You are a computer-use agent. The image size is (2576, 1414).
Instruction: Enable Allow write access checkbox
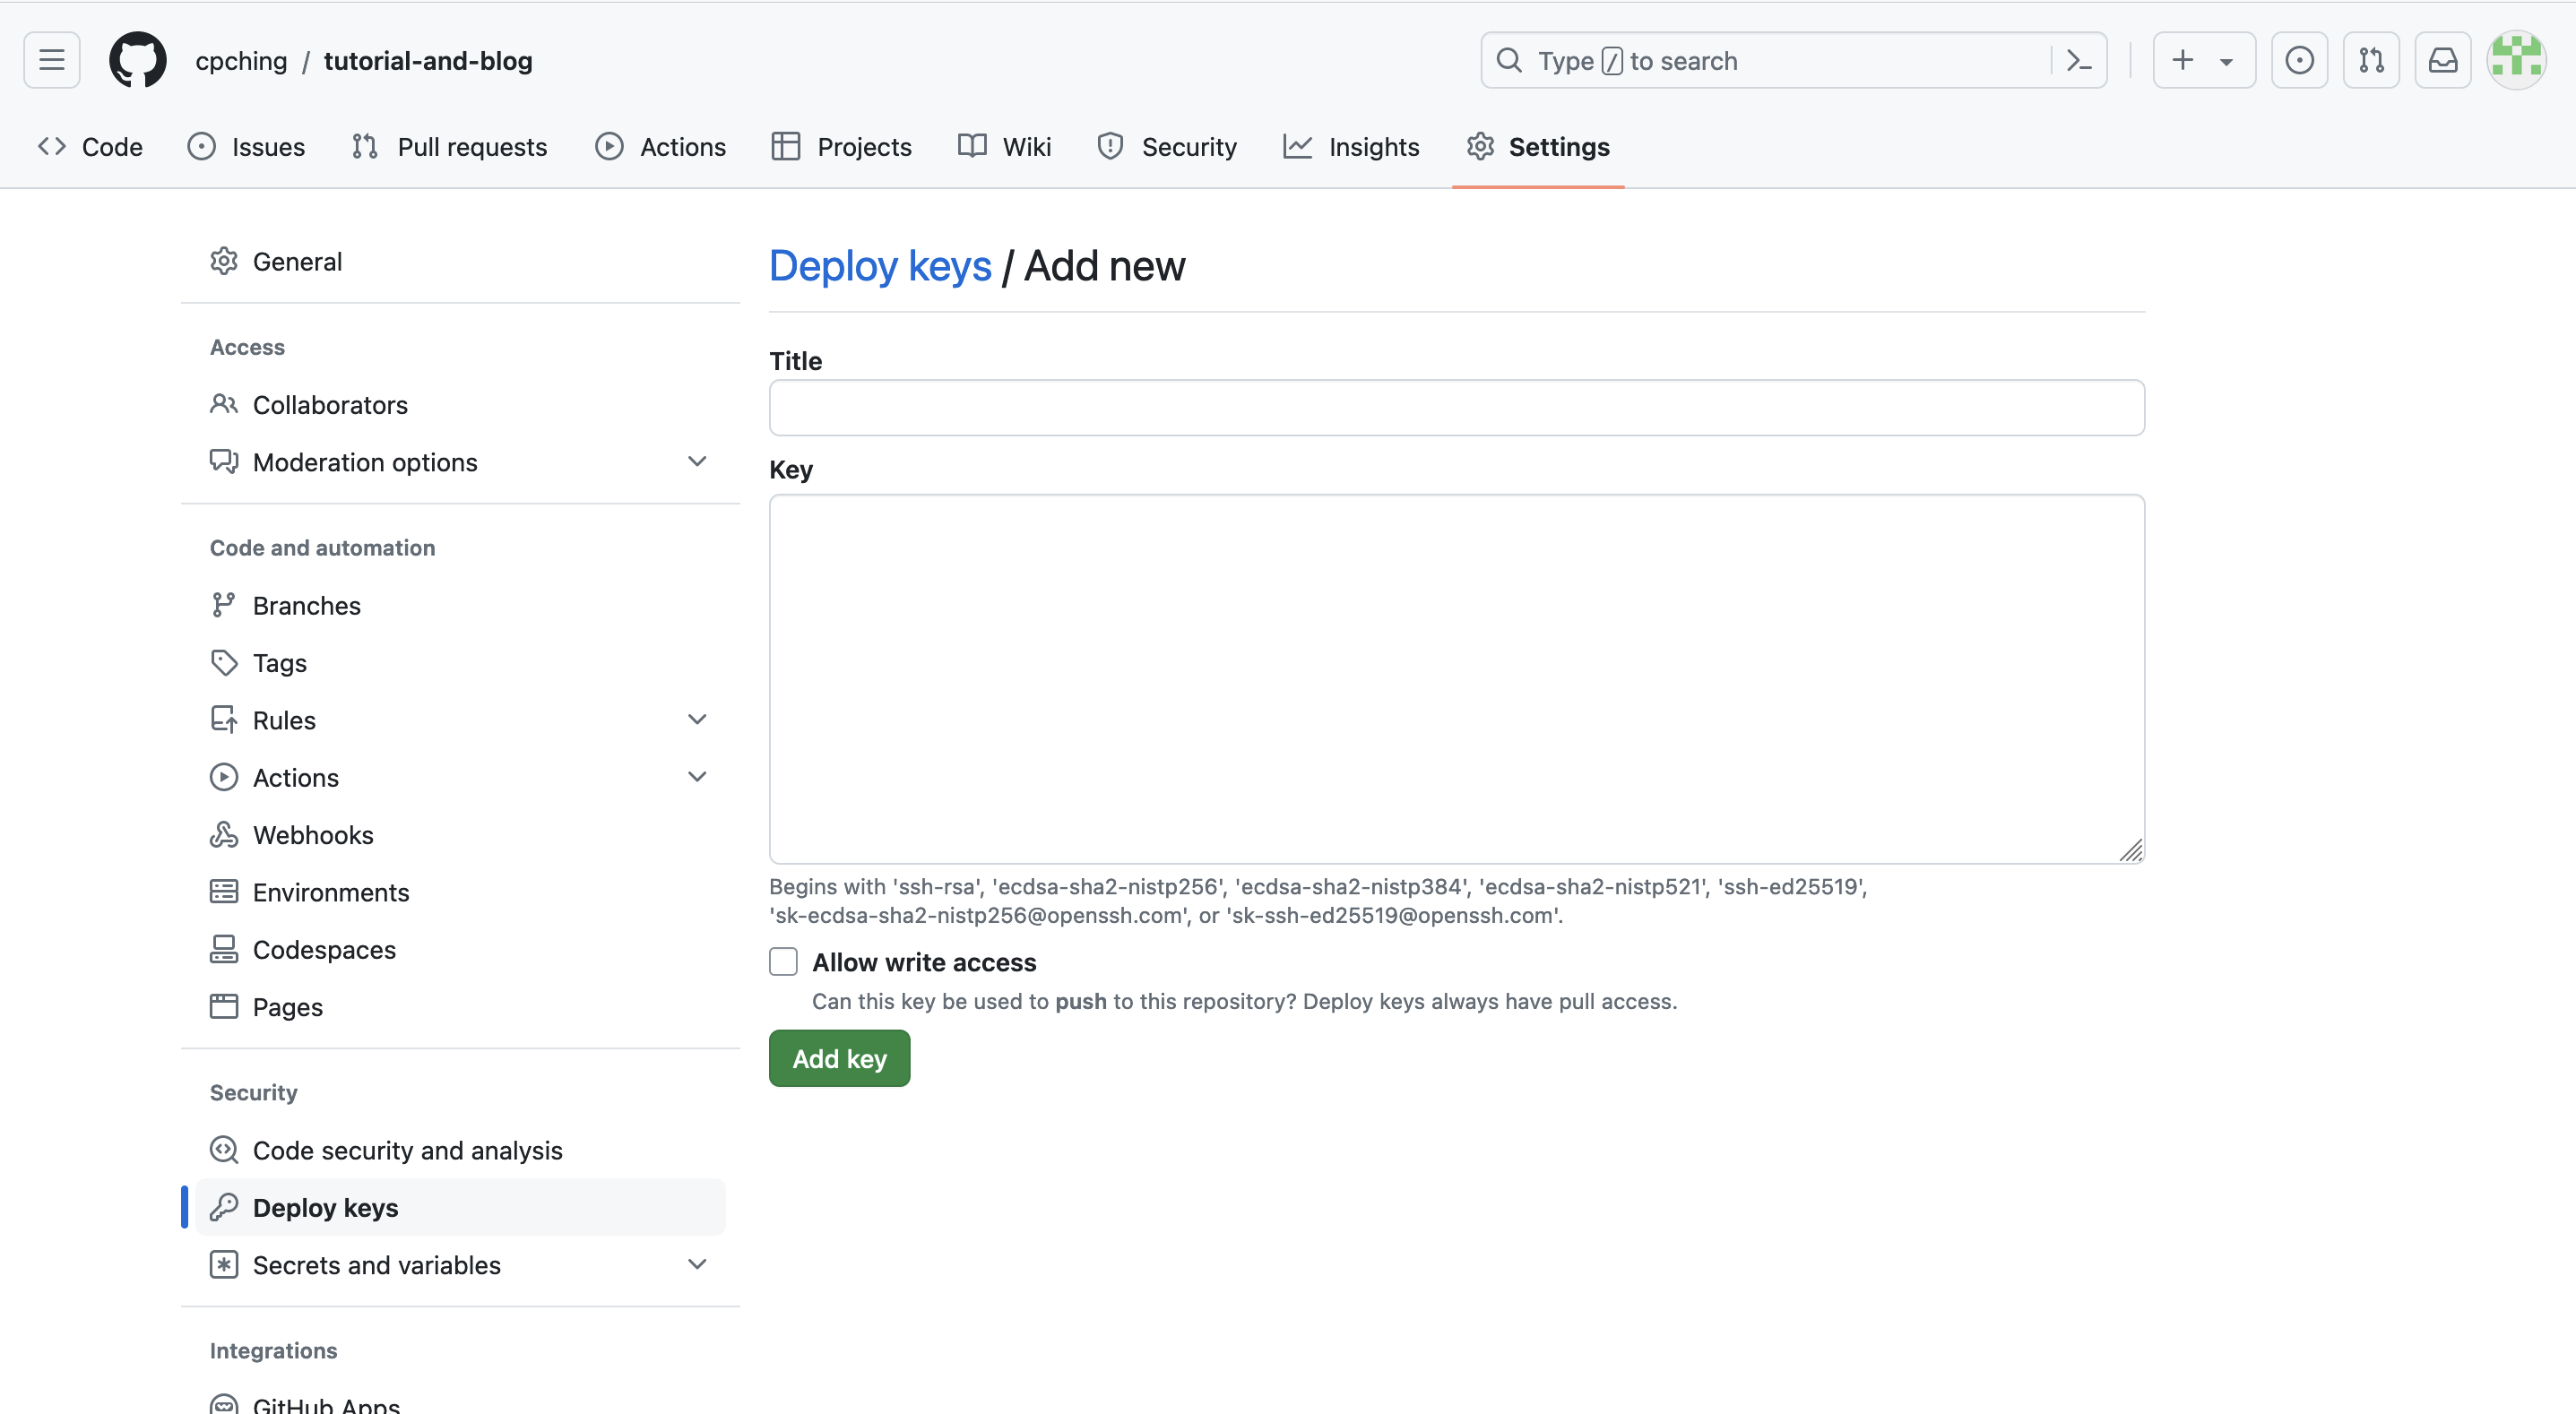(782, 961)
